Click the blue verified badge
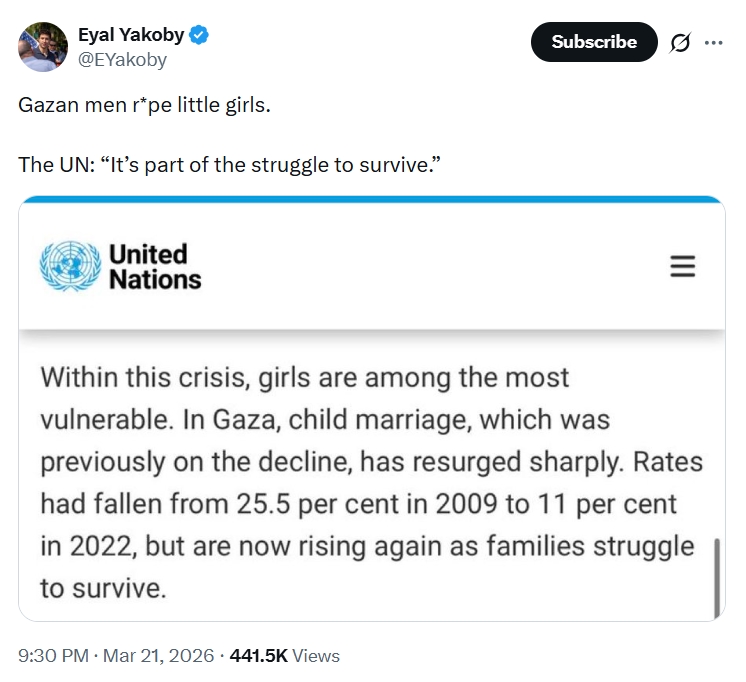Screen dimensions: 746x682 coord(200,36)
